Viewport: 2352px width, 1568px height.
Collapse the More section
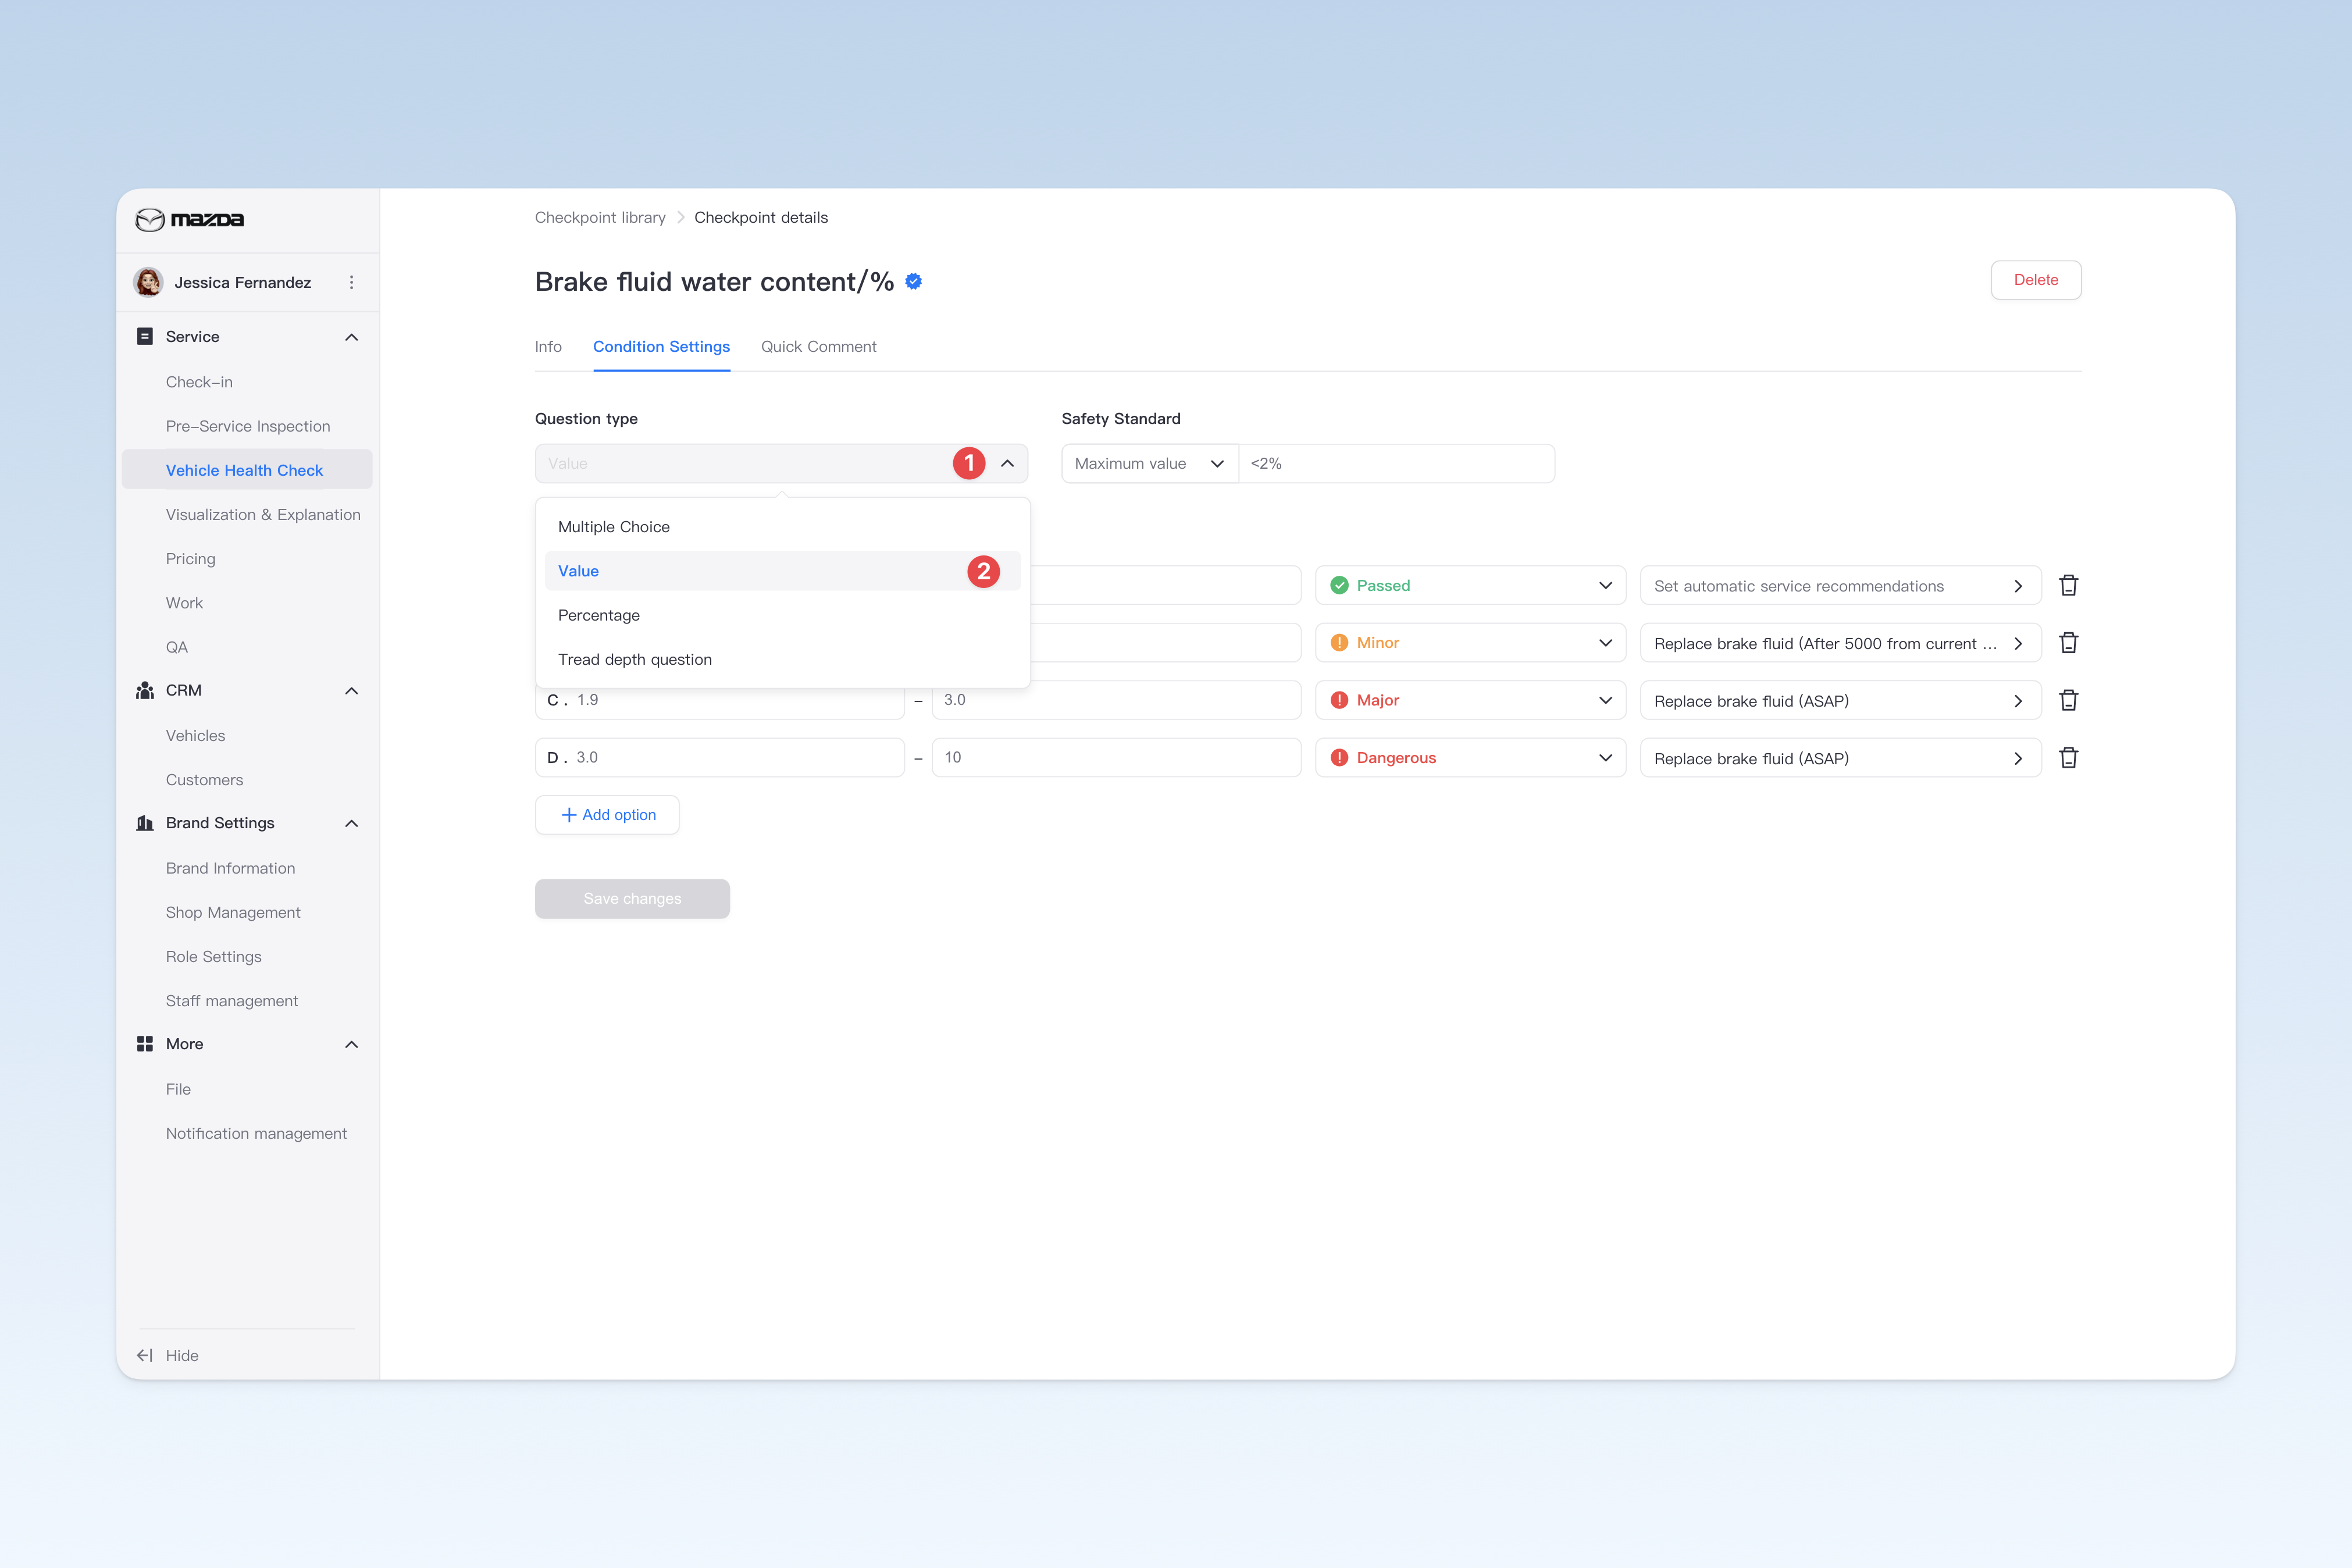pos(351,1044)
